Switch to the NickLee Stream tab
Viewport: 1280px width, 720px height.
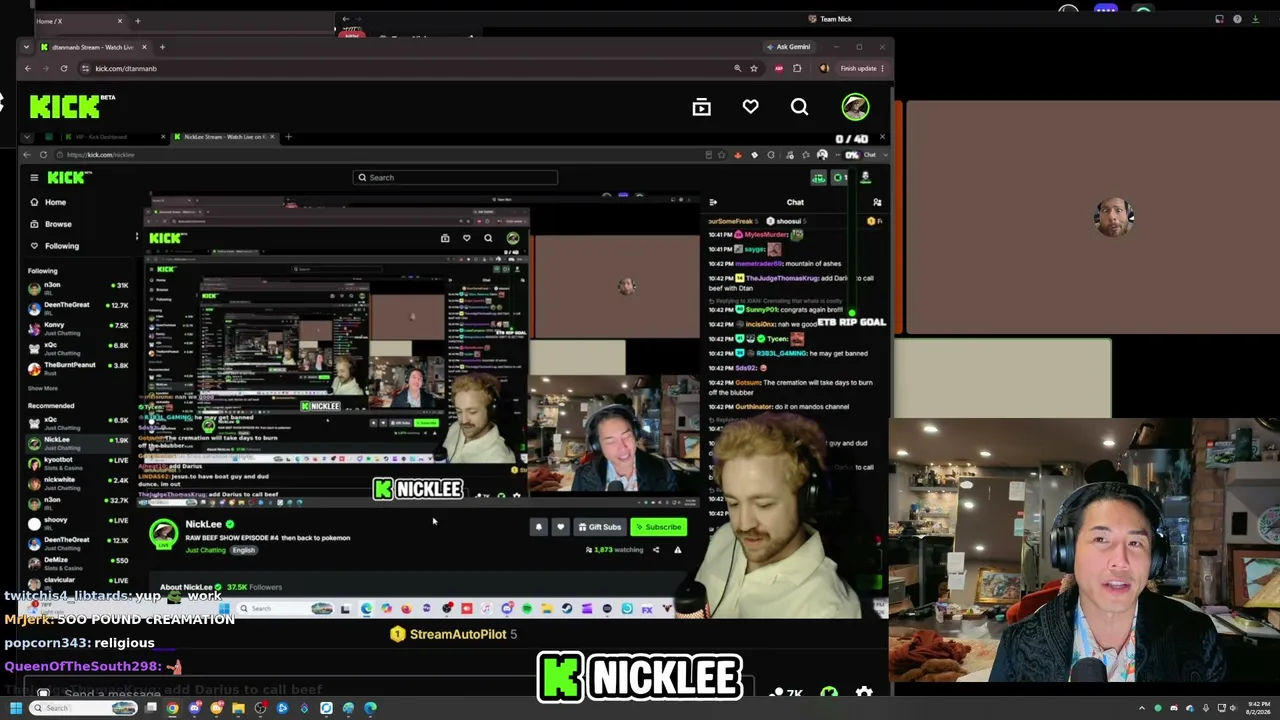(224, 137)
